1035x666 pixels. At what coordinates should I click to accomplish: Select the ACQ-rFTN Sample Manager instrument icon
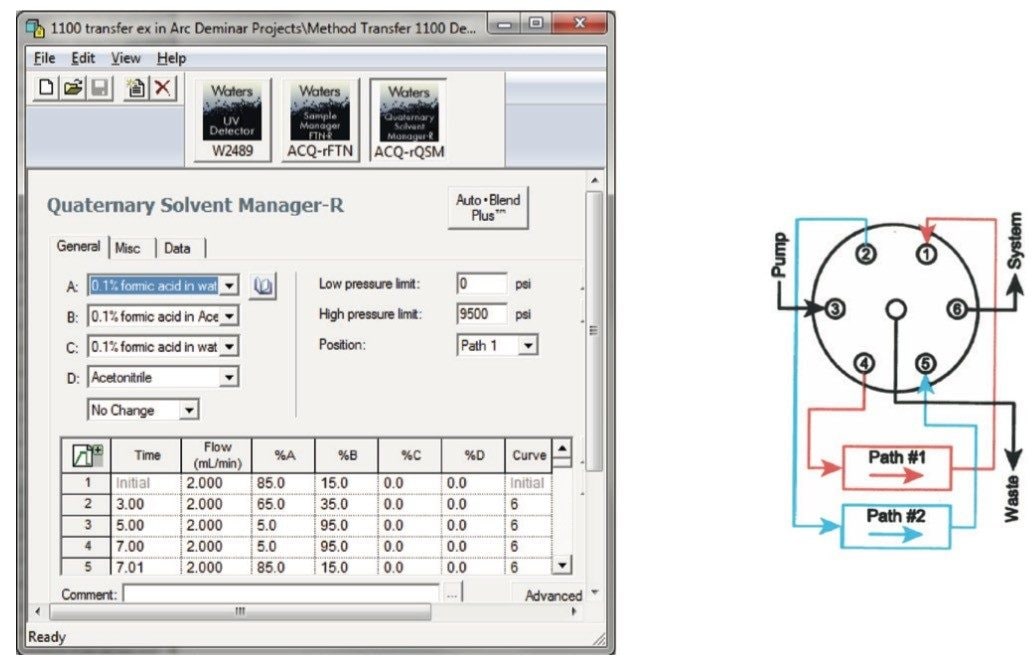(x=320, y=120)
